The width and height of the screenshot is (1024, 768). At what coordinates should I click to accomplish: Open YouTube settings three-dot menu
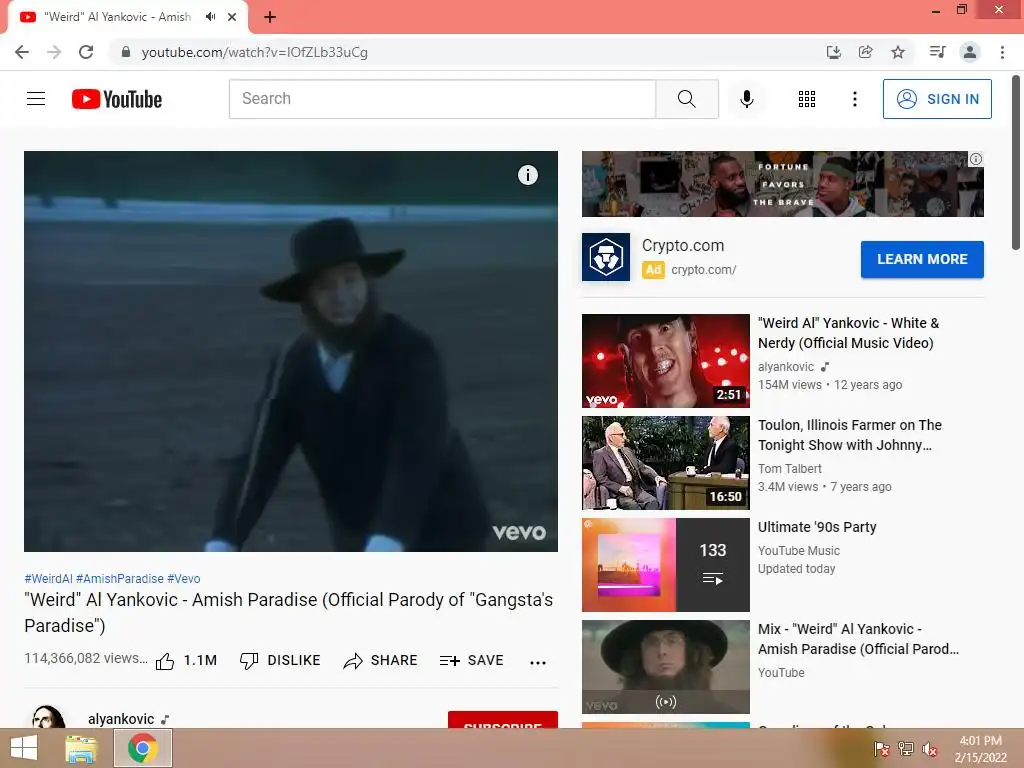(854, 99)
